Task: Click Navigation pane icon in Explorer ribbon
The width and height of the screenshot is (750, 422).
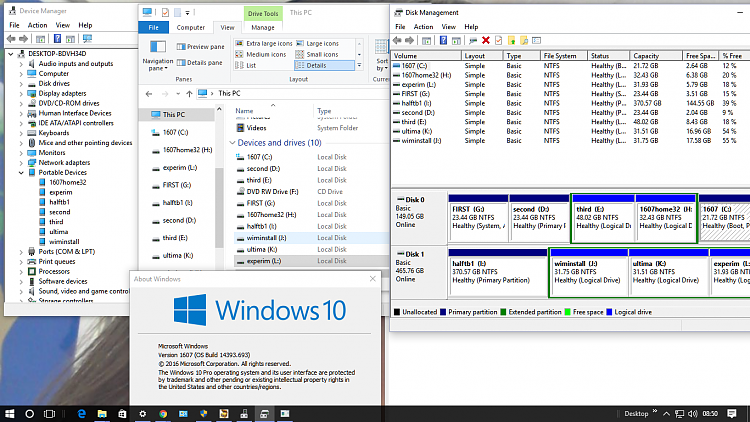Action: pos(158,46)
